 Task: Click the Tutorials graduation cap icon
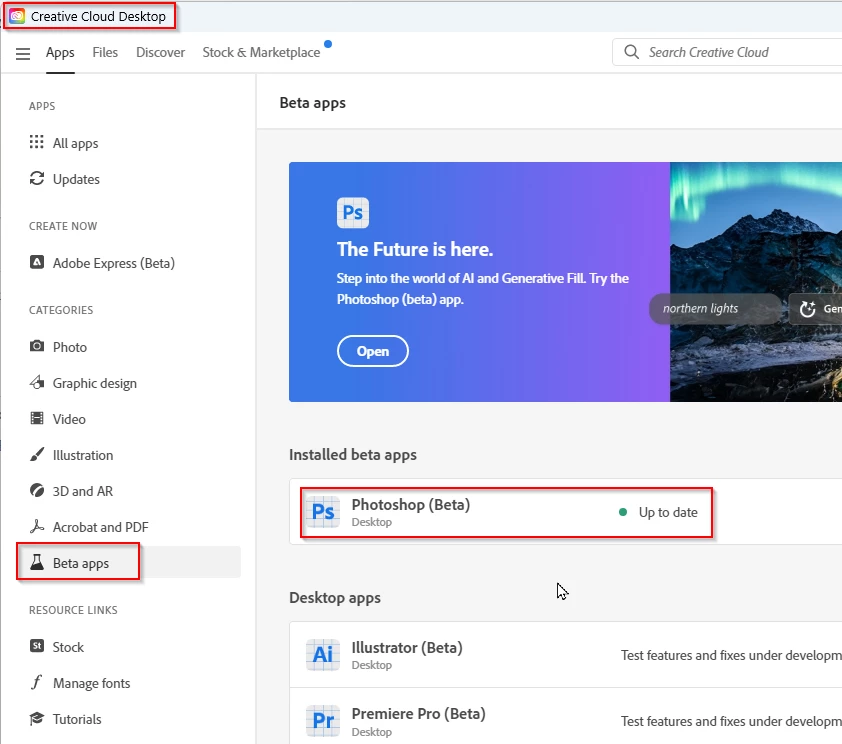(37, 718)
